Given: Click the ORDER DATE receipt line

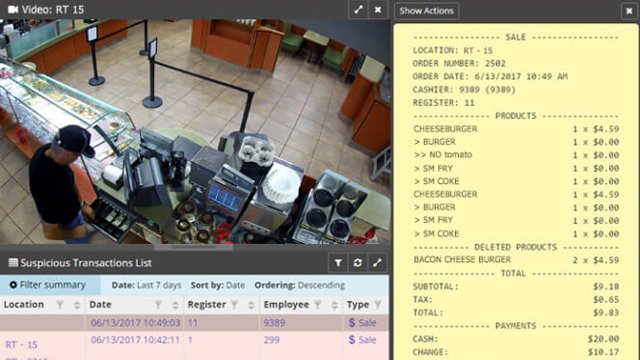Looking at the screenshot, I should coord(490,77).
